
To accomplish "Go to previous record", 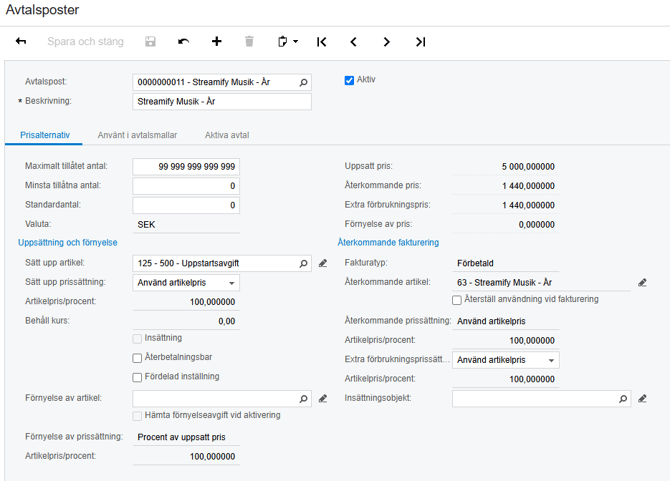I will click(353, 42).
